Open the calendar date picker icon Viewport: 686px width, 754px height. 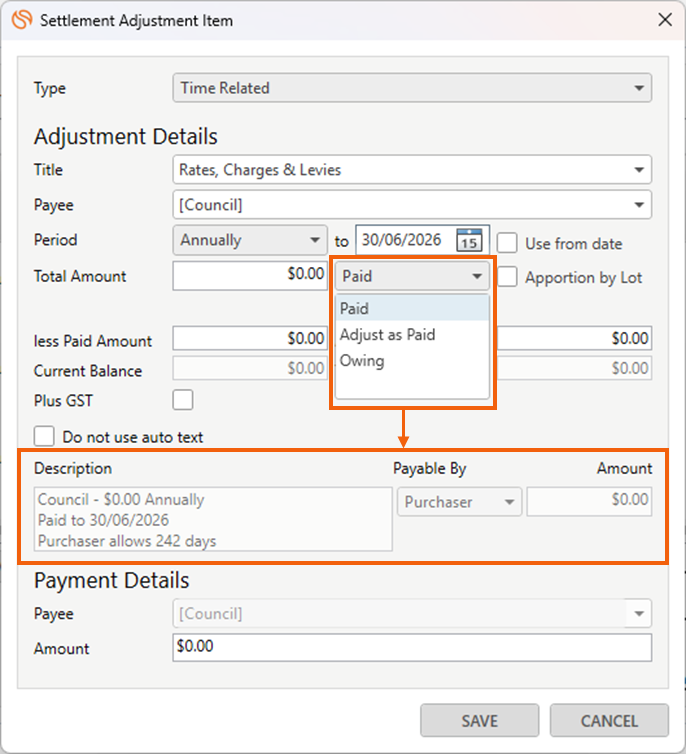point(468,241)
